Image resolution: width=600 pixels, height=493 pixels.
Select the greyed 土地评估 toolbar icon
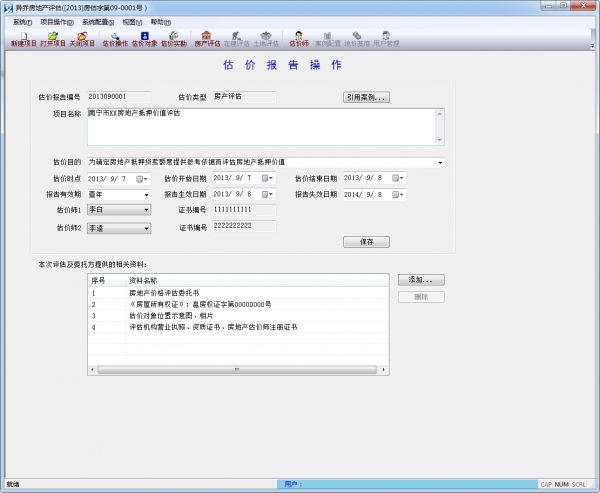[x=266, y=39]
